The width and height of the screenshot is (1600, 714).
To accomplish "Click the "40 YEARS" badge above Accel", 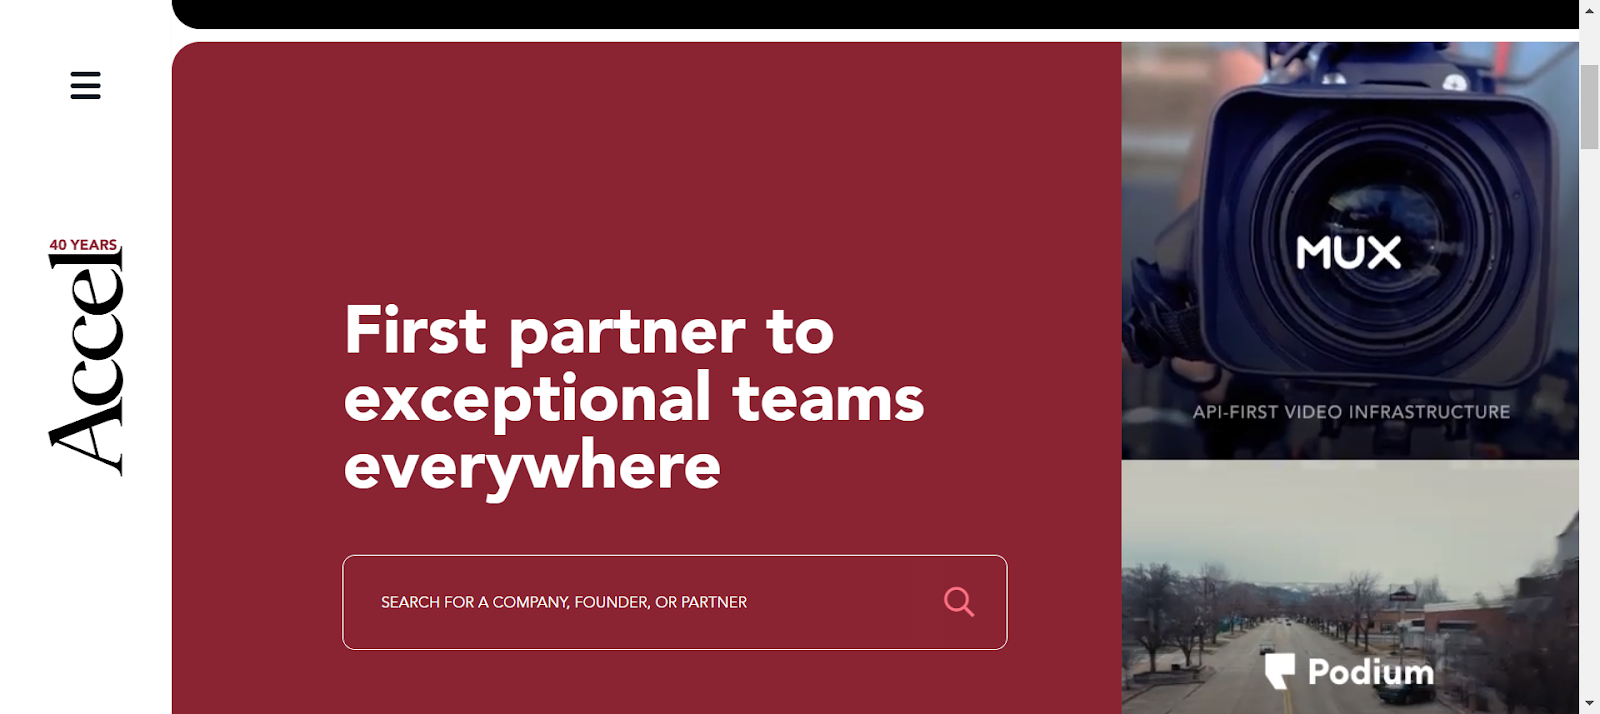I will (84, 245).
